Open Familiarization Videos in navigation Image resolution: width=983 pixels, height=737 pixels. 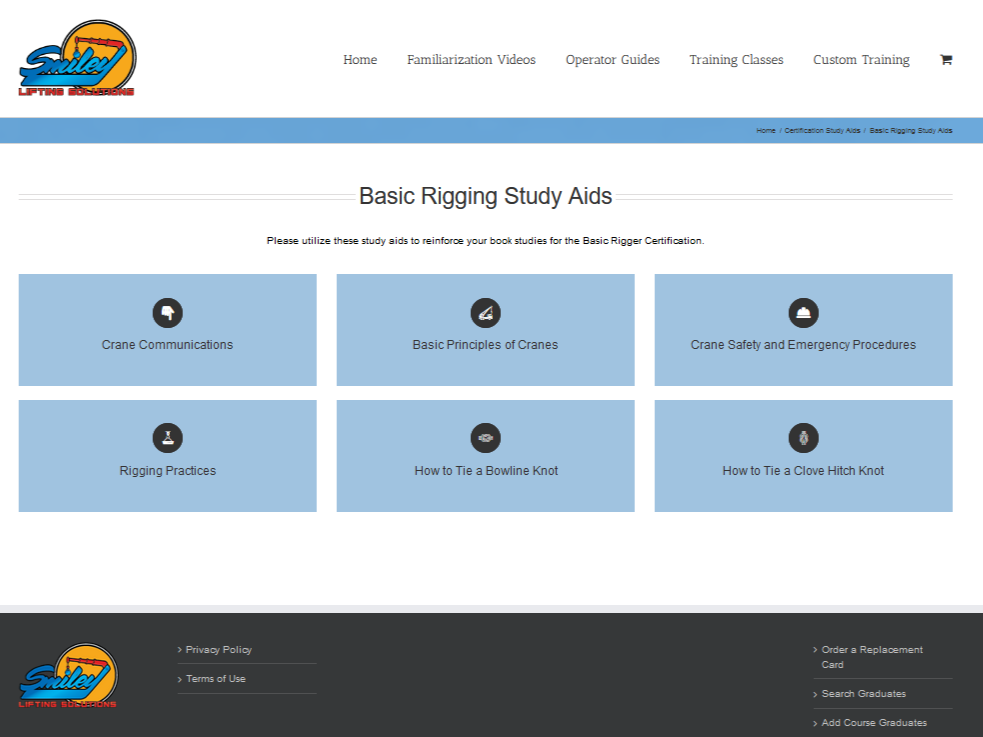coord(471,60)
